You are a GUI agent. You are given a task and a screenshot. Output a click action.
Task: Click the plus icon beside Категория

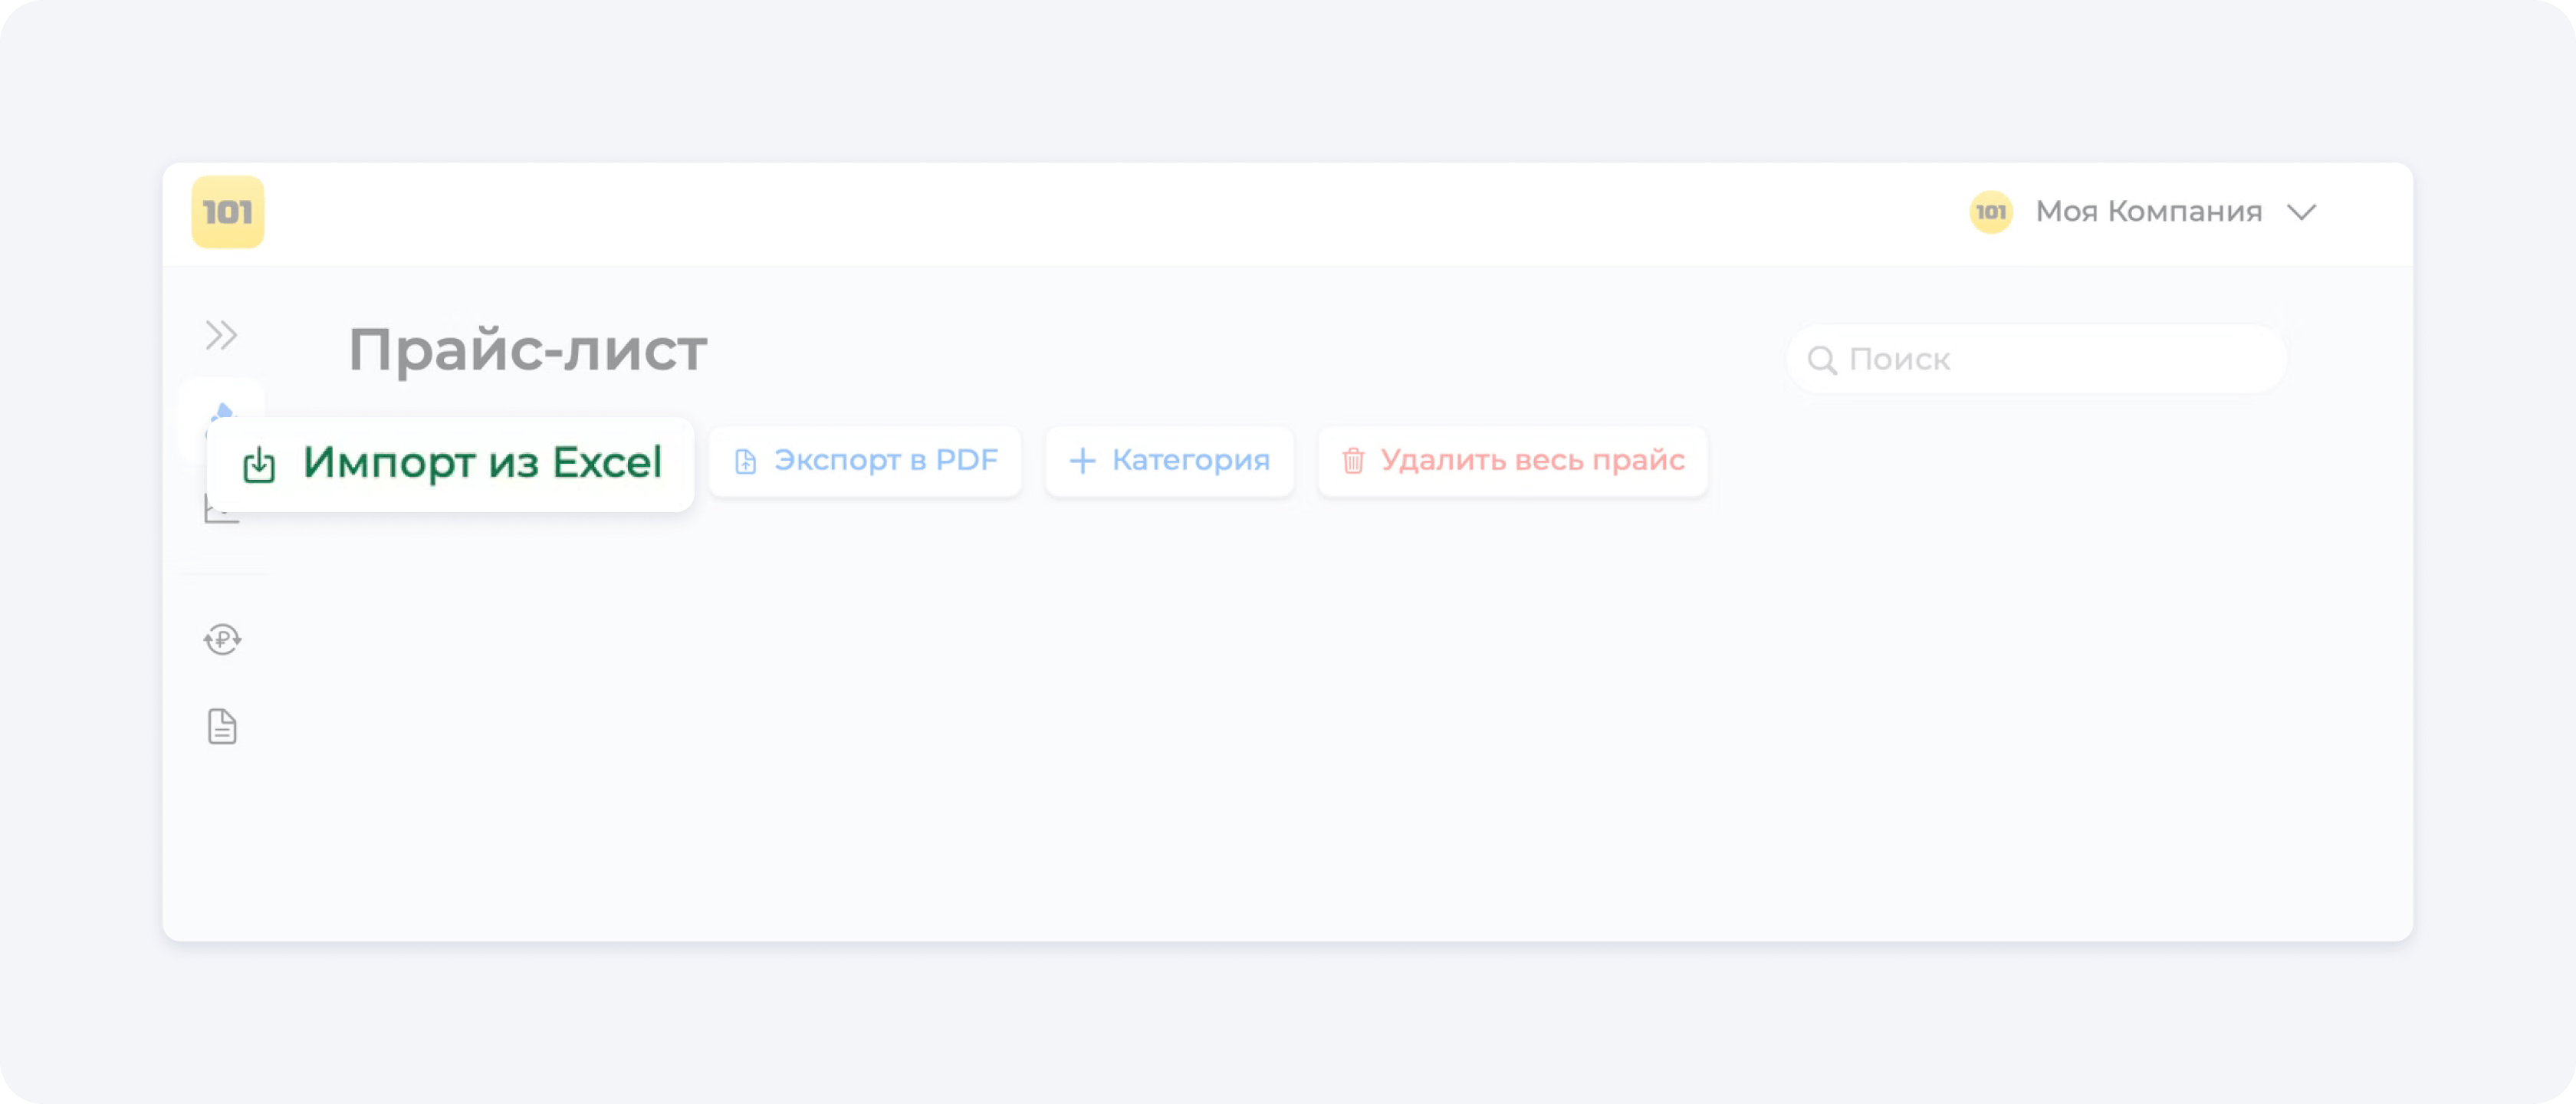tap(1082, 461)
